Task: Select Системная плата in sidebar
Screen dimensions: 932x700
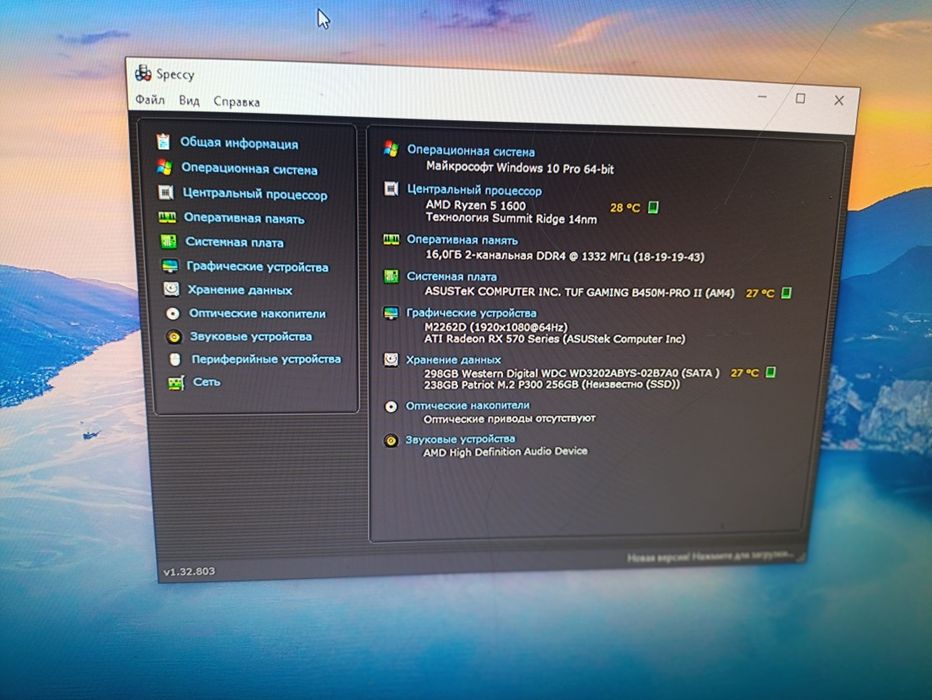Action: (234, 242)
